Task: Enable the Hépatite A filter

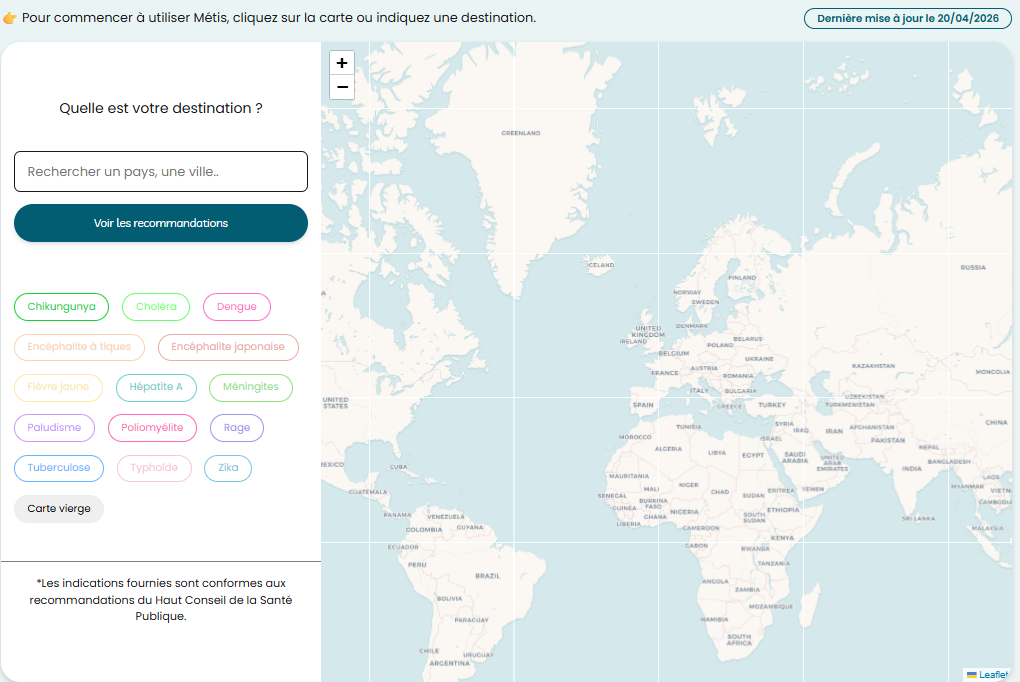Action: (156, 387)
